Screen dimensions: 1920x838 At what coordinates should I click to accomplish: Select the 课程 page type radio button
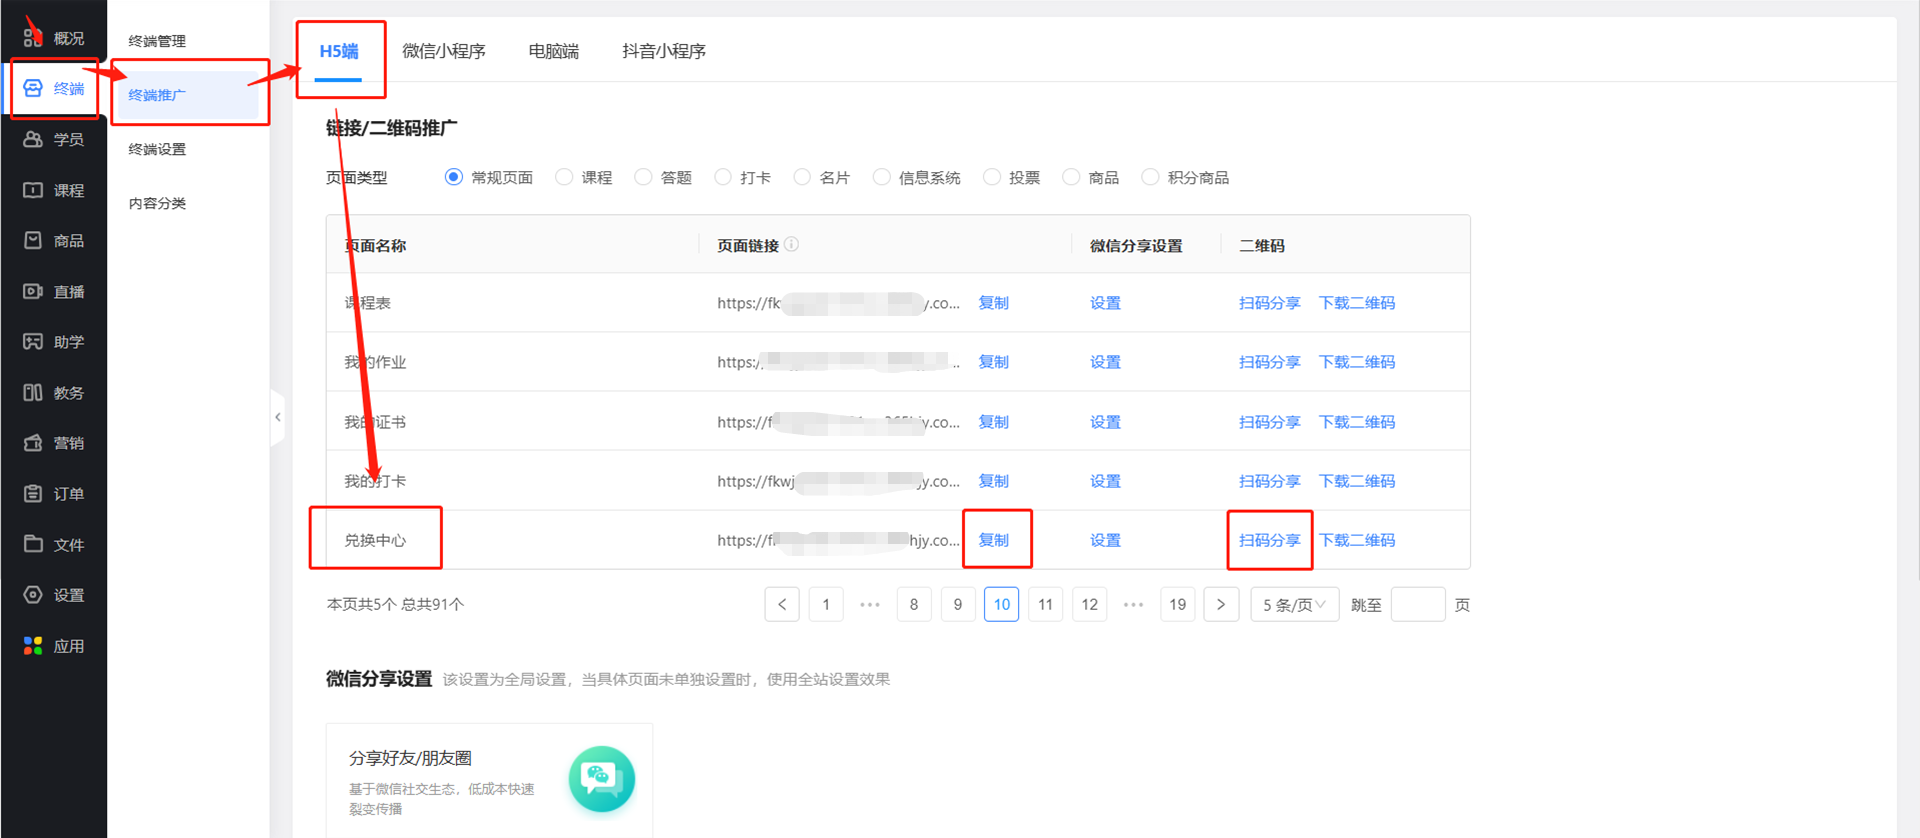tap(565, 177)
